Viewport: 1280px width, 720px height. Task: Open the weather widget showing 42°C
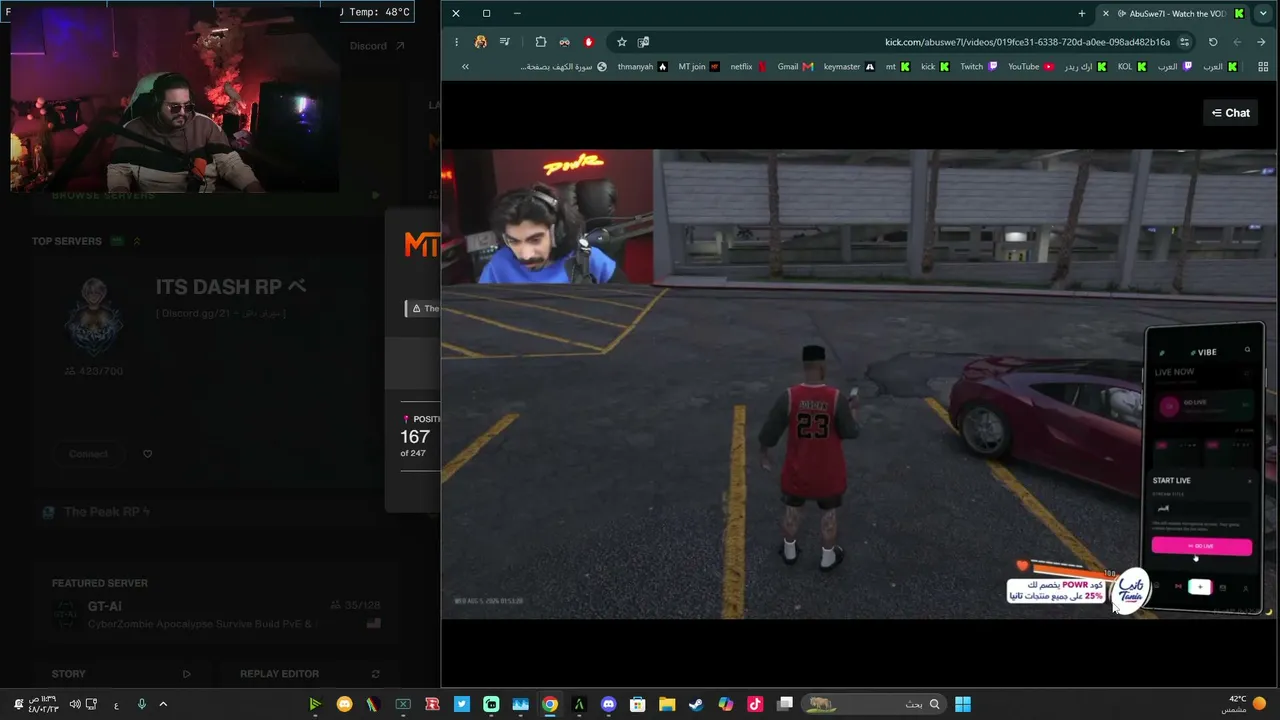tap(1245, 704)
